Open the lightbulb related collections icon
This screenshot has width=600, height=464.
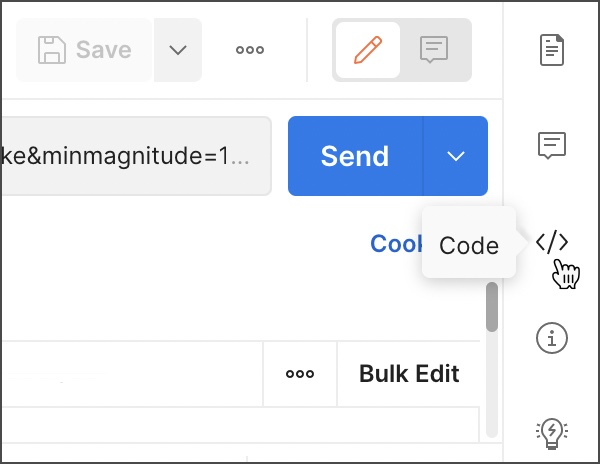pos(552,432)
